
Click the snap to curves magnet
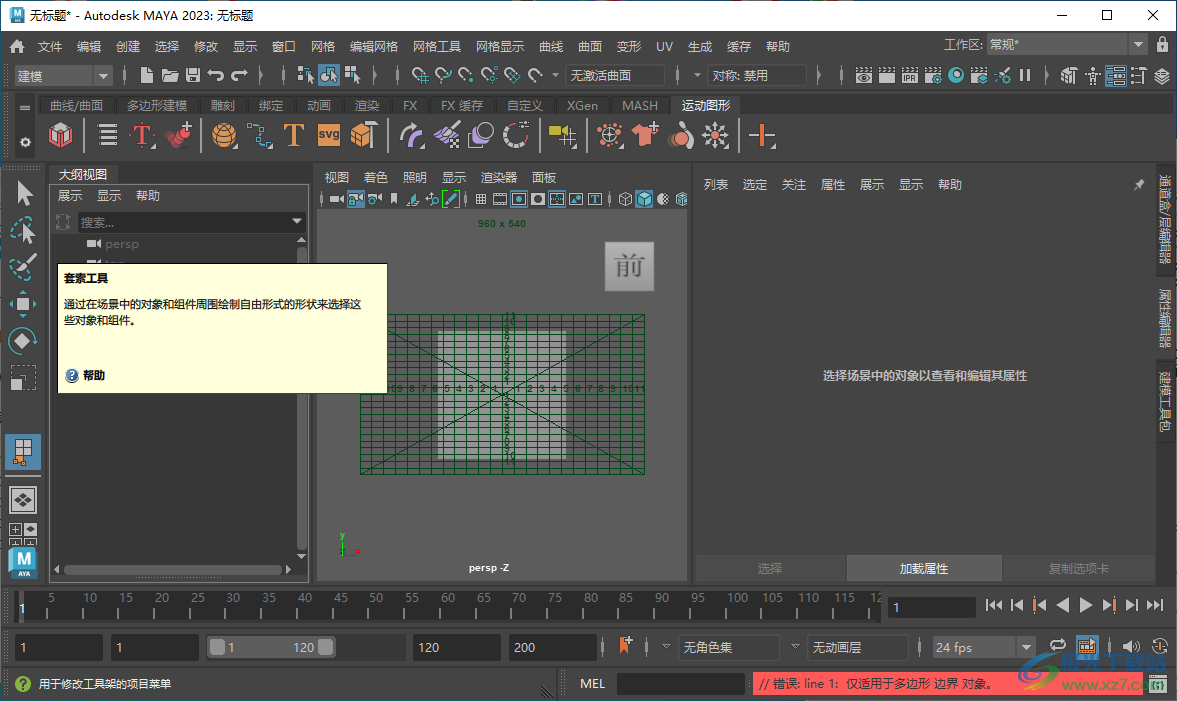coord(444,75)
